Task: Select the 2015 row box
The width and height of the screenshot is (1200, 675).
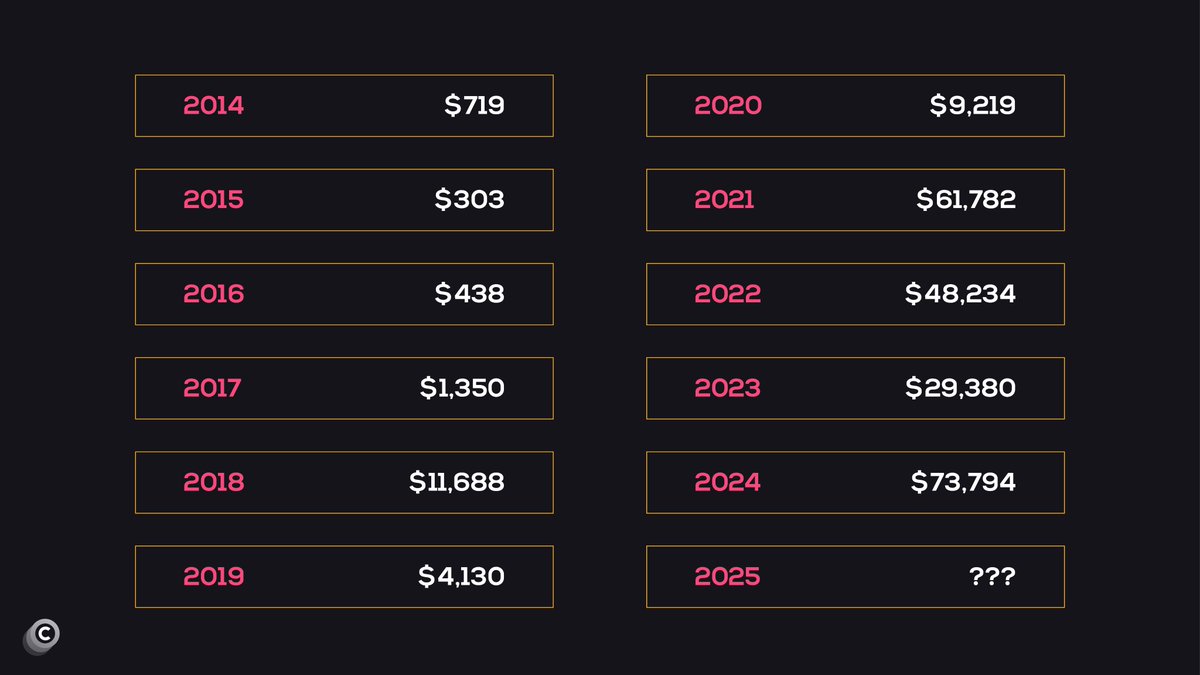Action: [344, 200]
